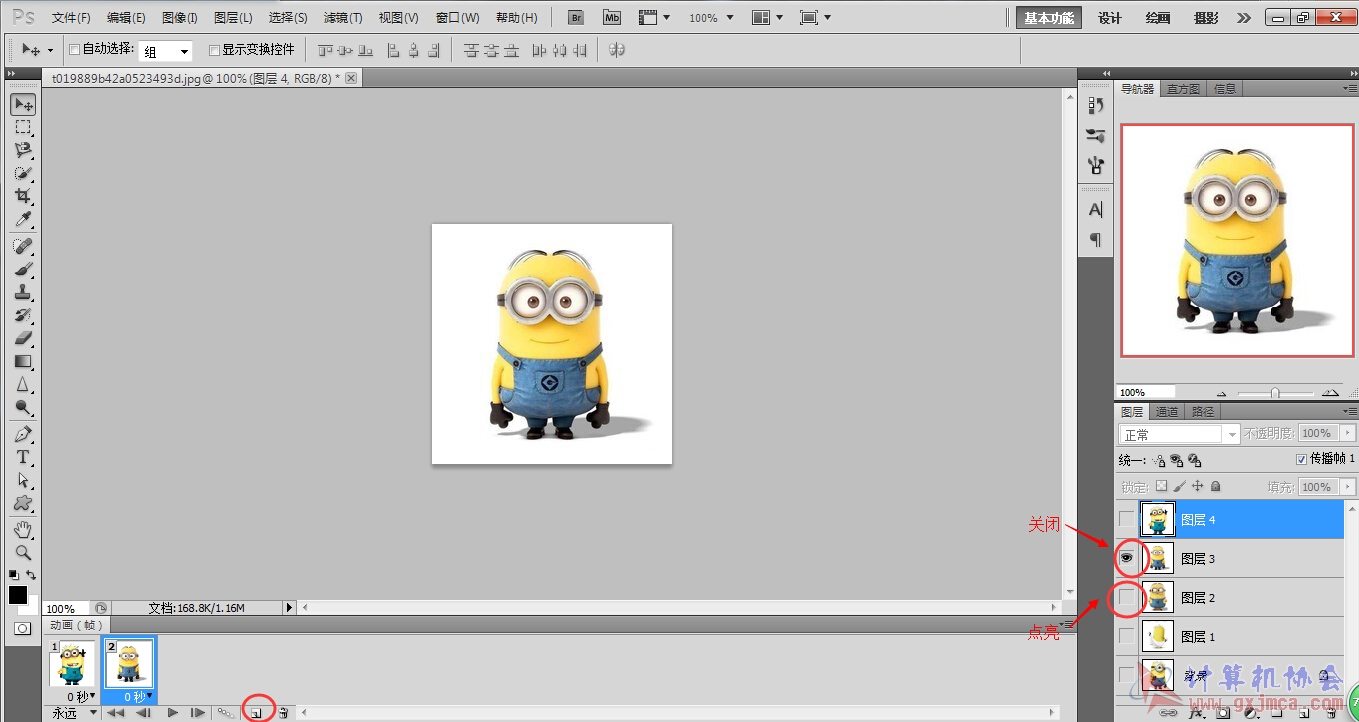Image resolution: width=1359 pixels, height=722 pixels.
Task: Select the Crop tool
Action: click(23, 196)
